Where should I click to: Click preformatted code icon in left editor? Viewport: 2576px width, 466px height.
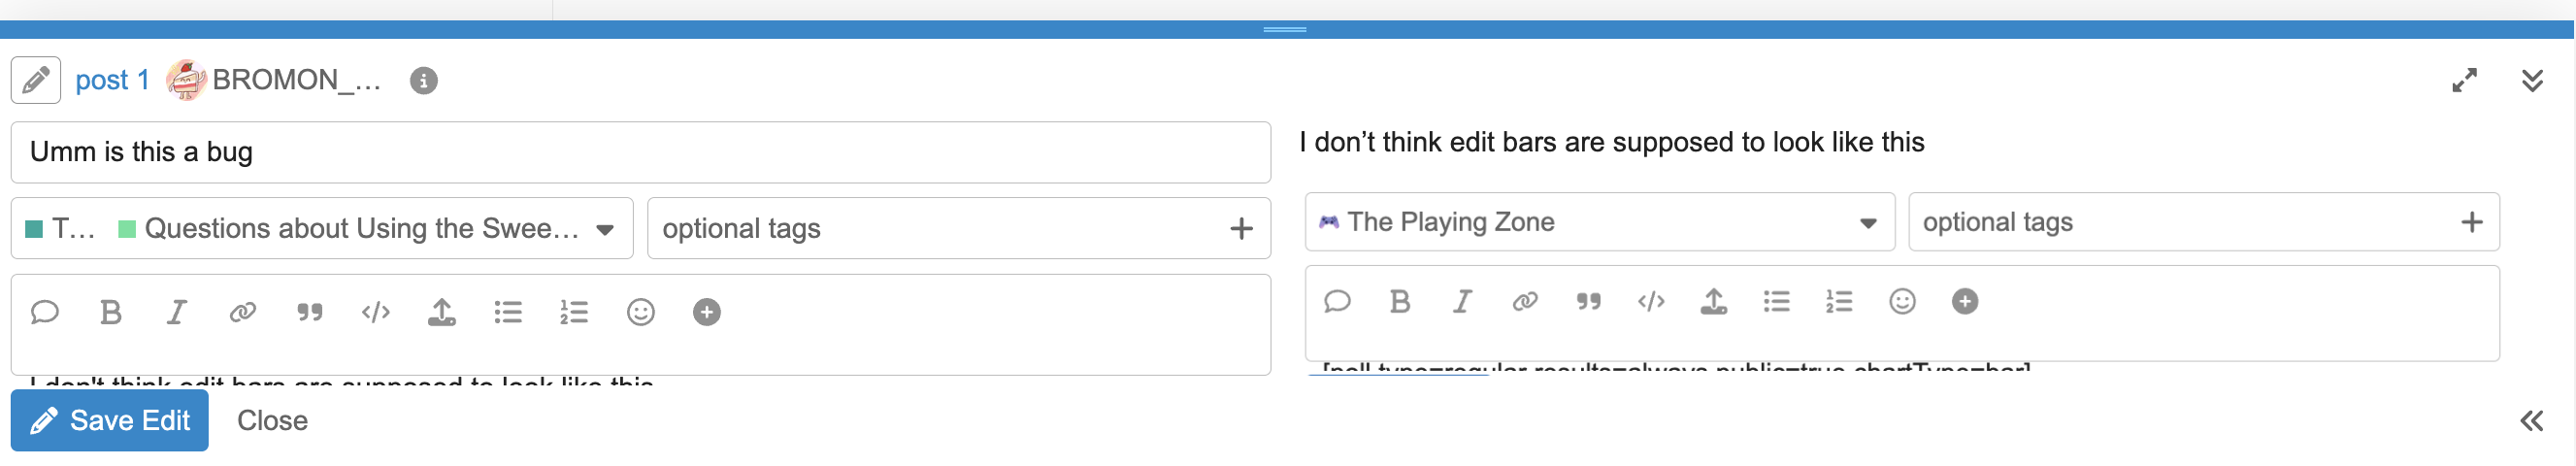point(376,313)
